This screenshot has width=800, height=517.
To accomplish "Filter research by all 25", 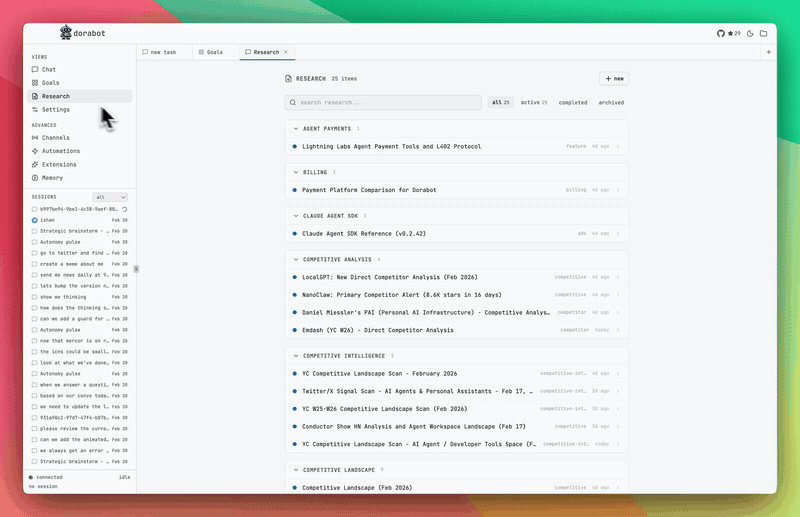I will click(x=501, y=103).
